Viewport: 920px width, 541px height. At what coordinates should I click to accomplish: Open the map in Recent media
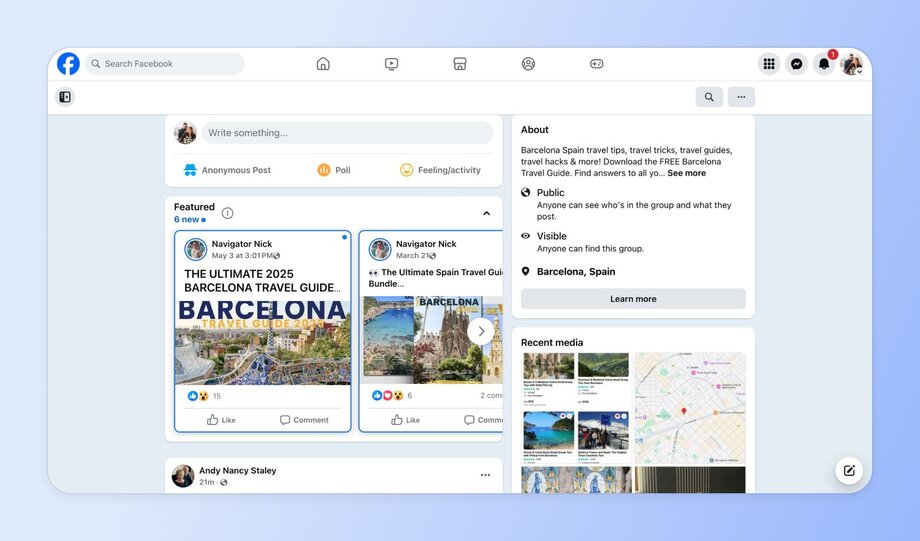pos(690,408)
